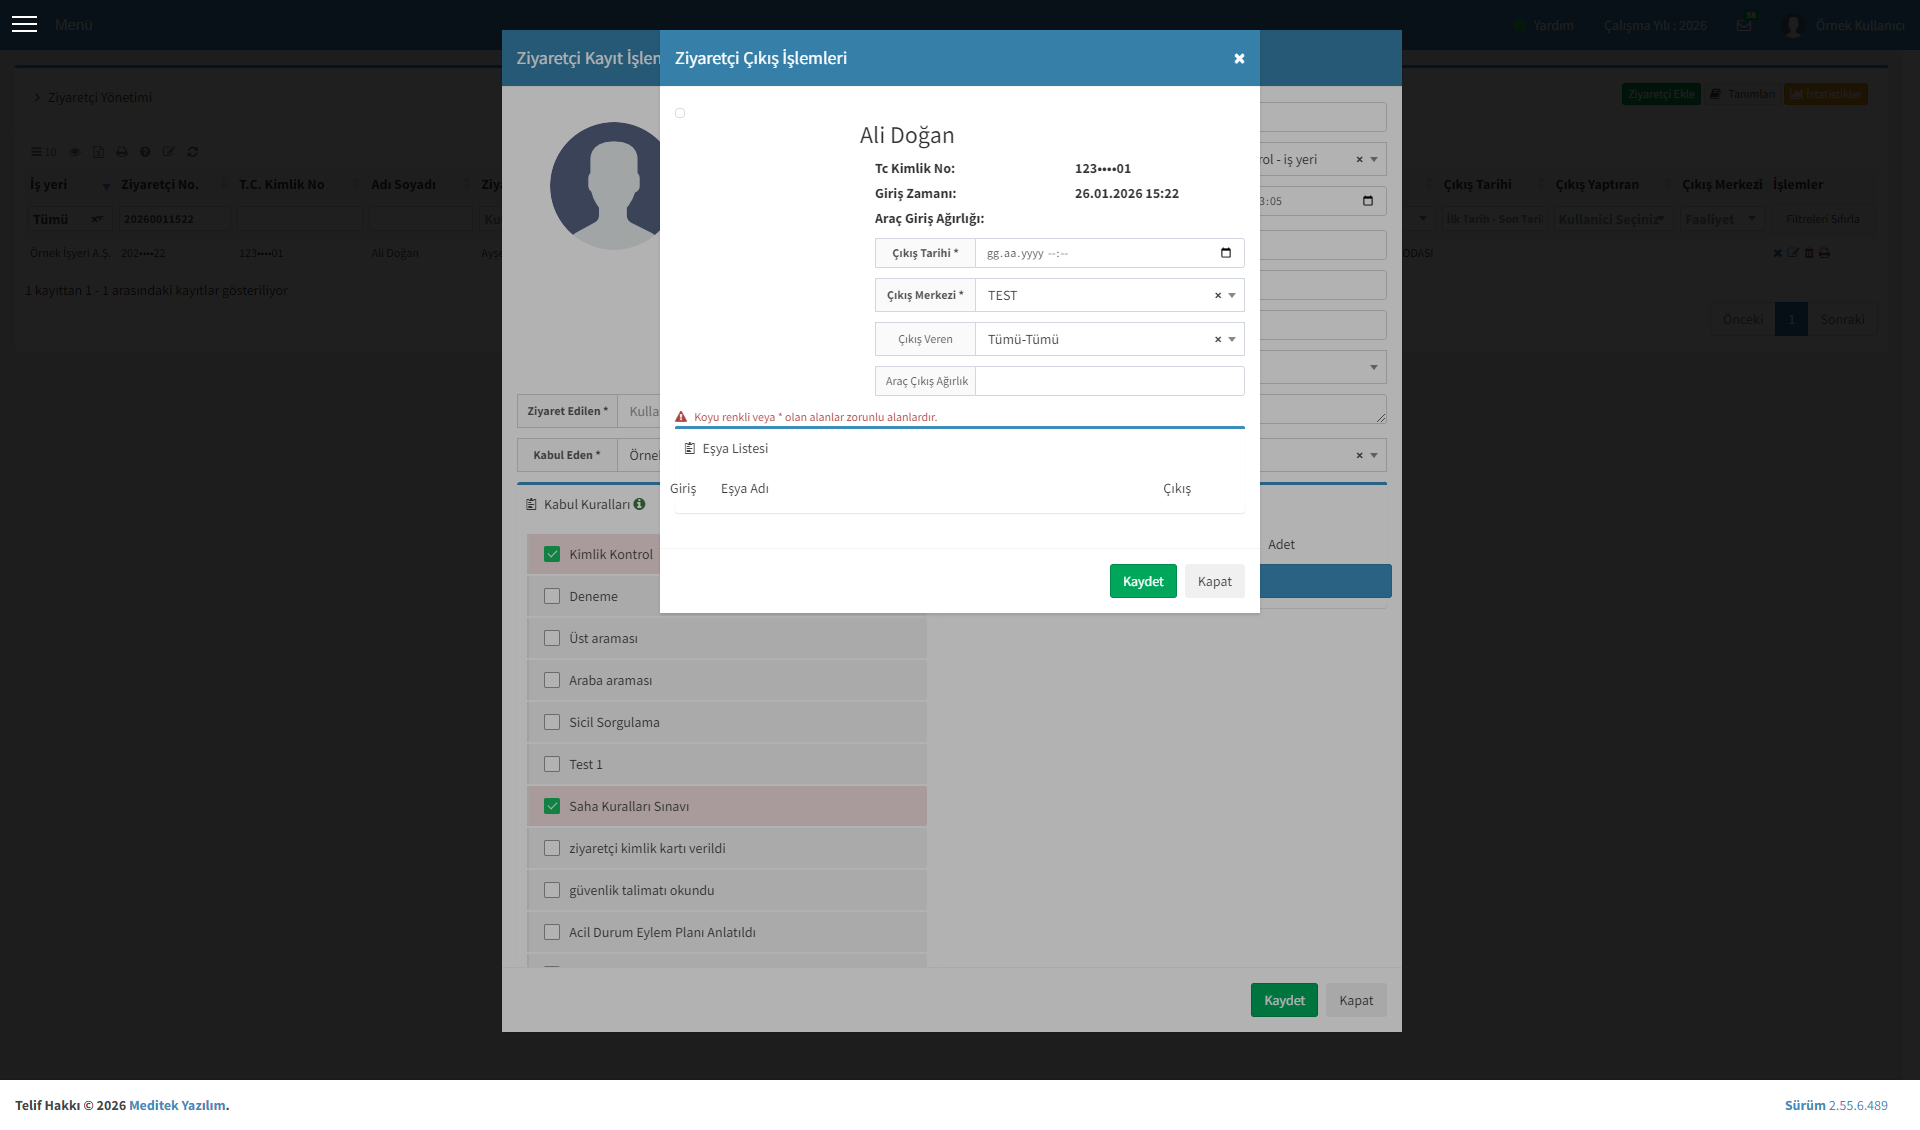Image resolution: width=1920 pixels, height=1130 pixels.
Task: Click the printer icon in Ali Doğan's İşlemler cell
Action: coord(1824,253)
